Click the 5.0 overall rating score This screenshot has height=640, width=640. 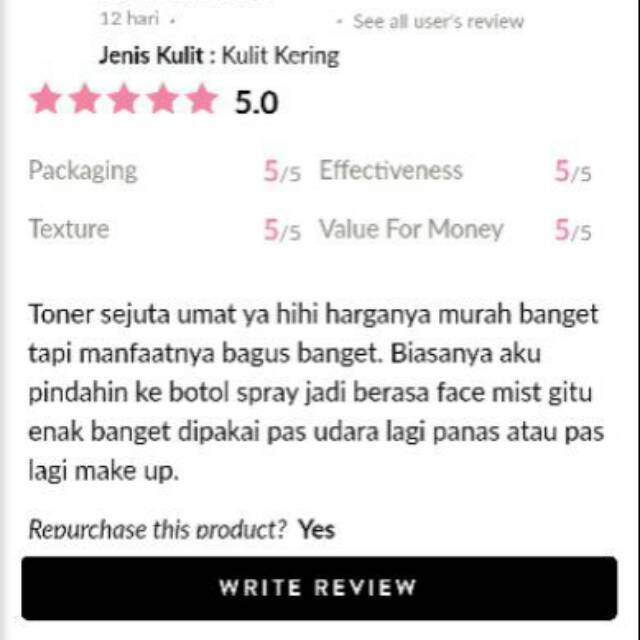(x=256, y=102)
